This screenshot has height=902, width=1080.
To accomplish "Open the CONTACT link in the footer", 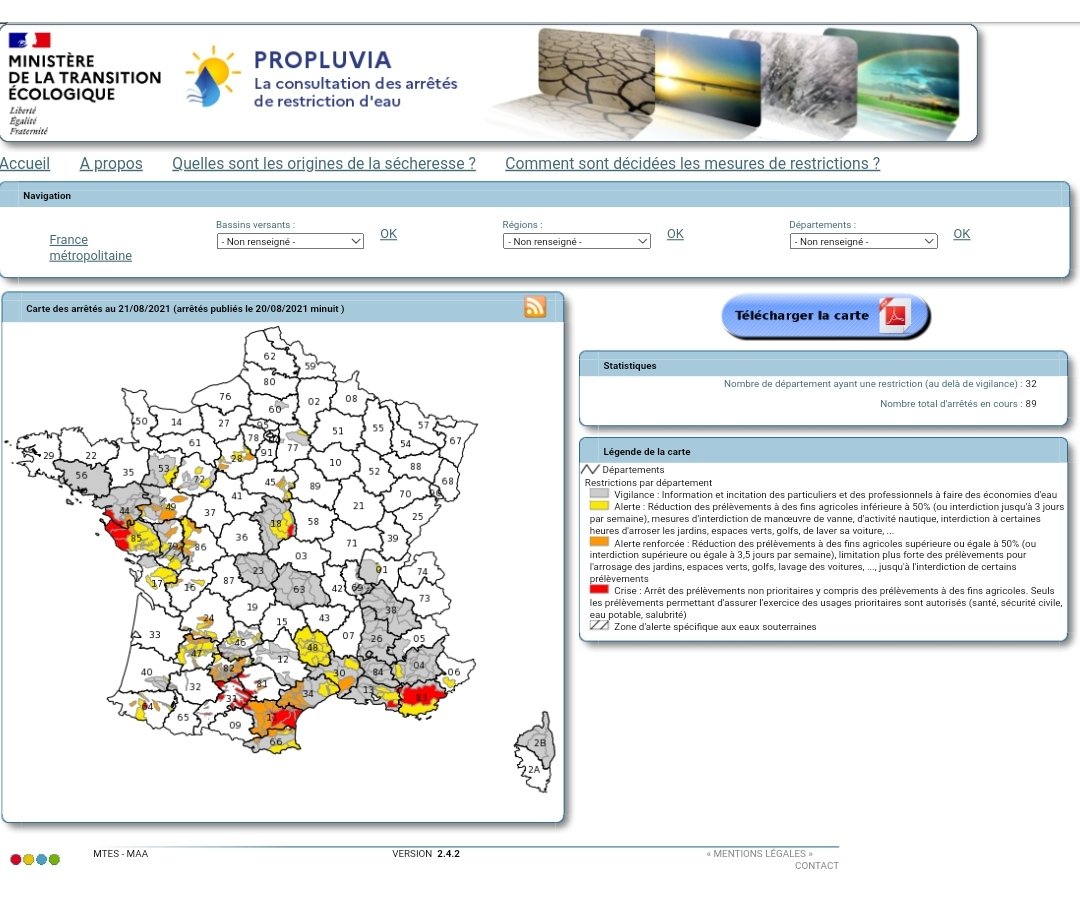I will [x=816, y=865].
